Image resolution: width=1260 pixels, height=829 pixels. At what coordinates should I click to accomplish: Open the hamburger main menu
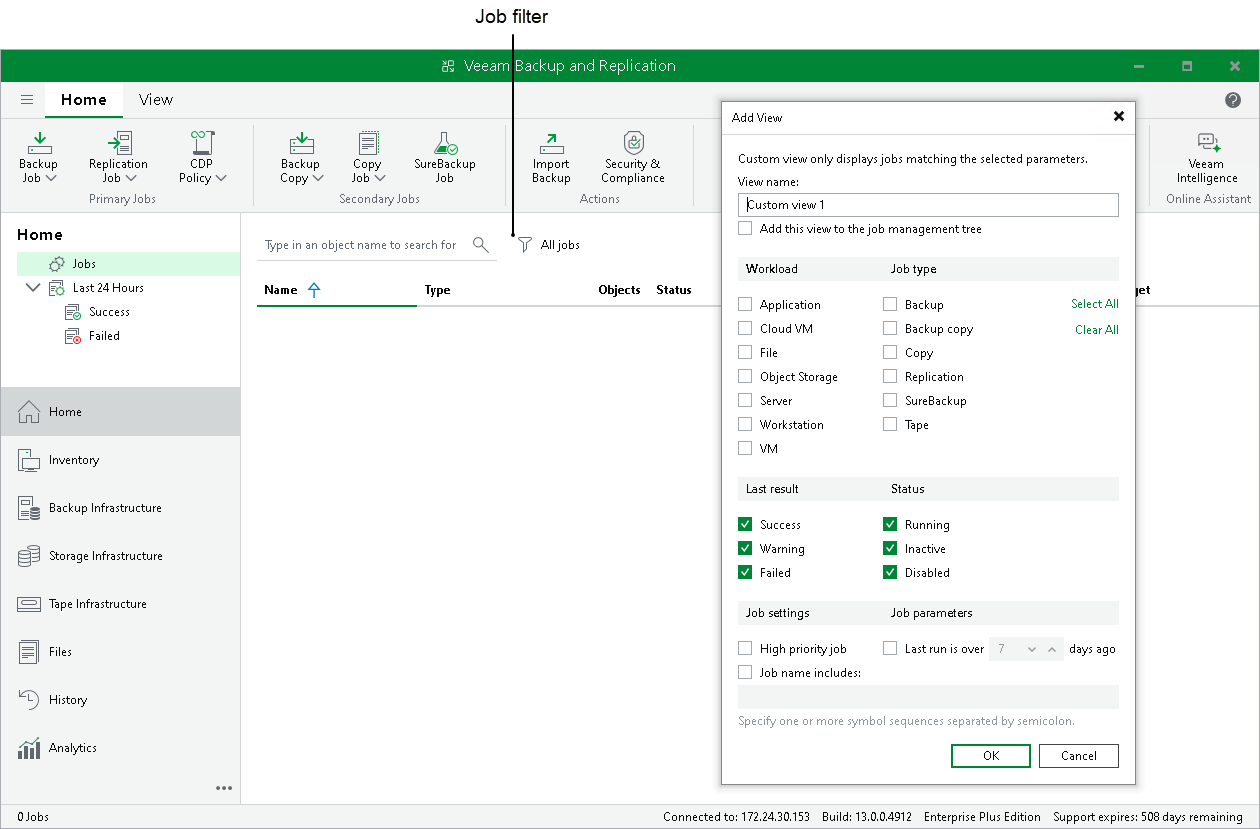click(27, 100)
